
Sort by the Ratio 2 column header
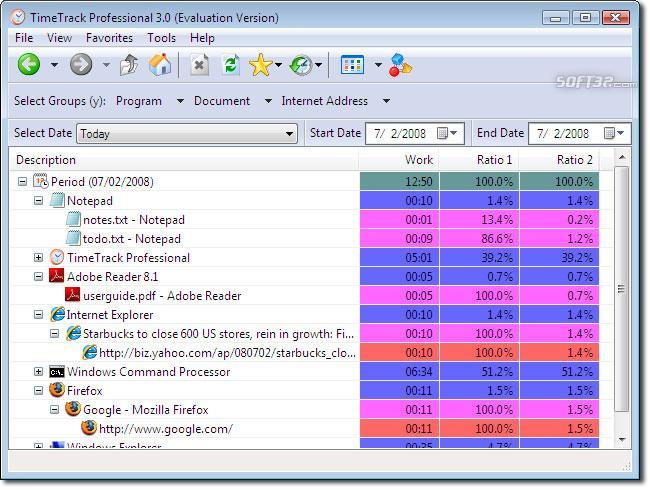point(559,160)
